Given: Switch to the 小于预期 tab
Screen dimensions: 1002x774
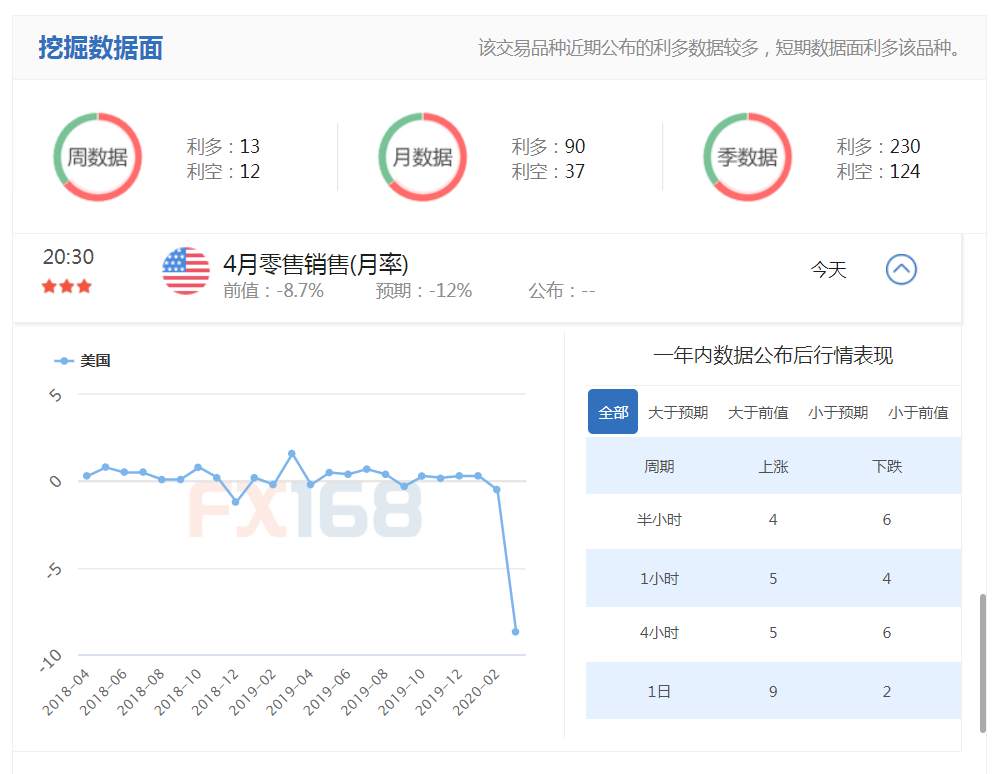Looking at the screenshot, I should coord(838,412).
